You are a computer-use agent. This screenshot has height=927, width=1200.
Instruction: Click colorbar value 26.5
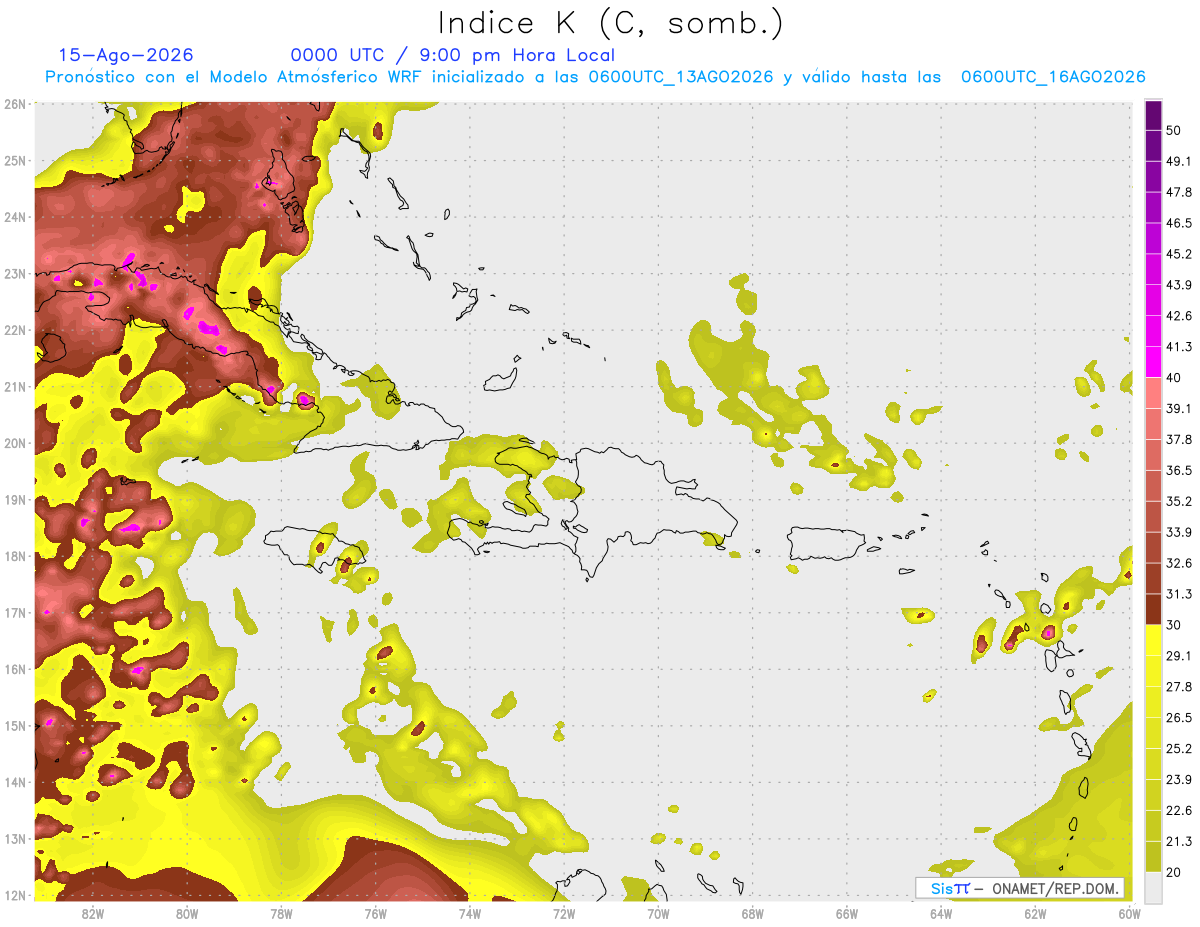click(x=1178, y=718)
